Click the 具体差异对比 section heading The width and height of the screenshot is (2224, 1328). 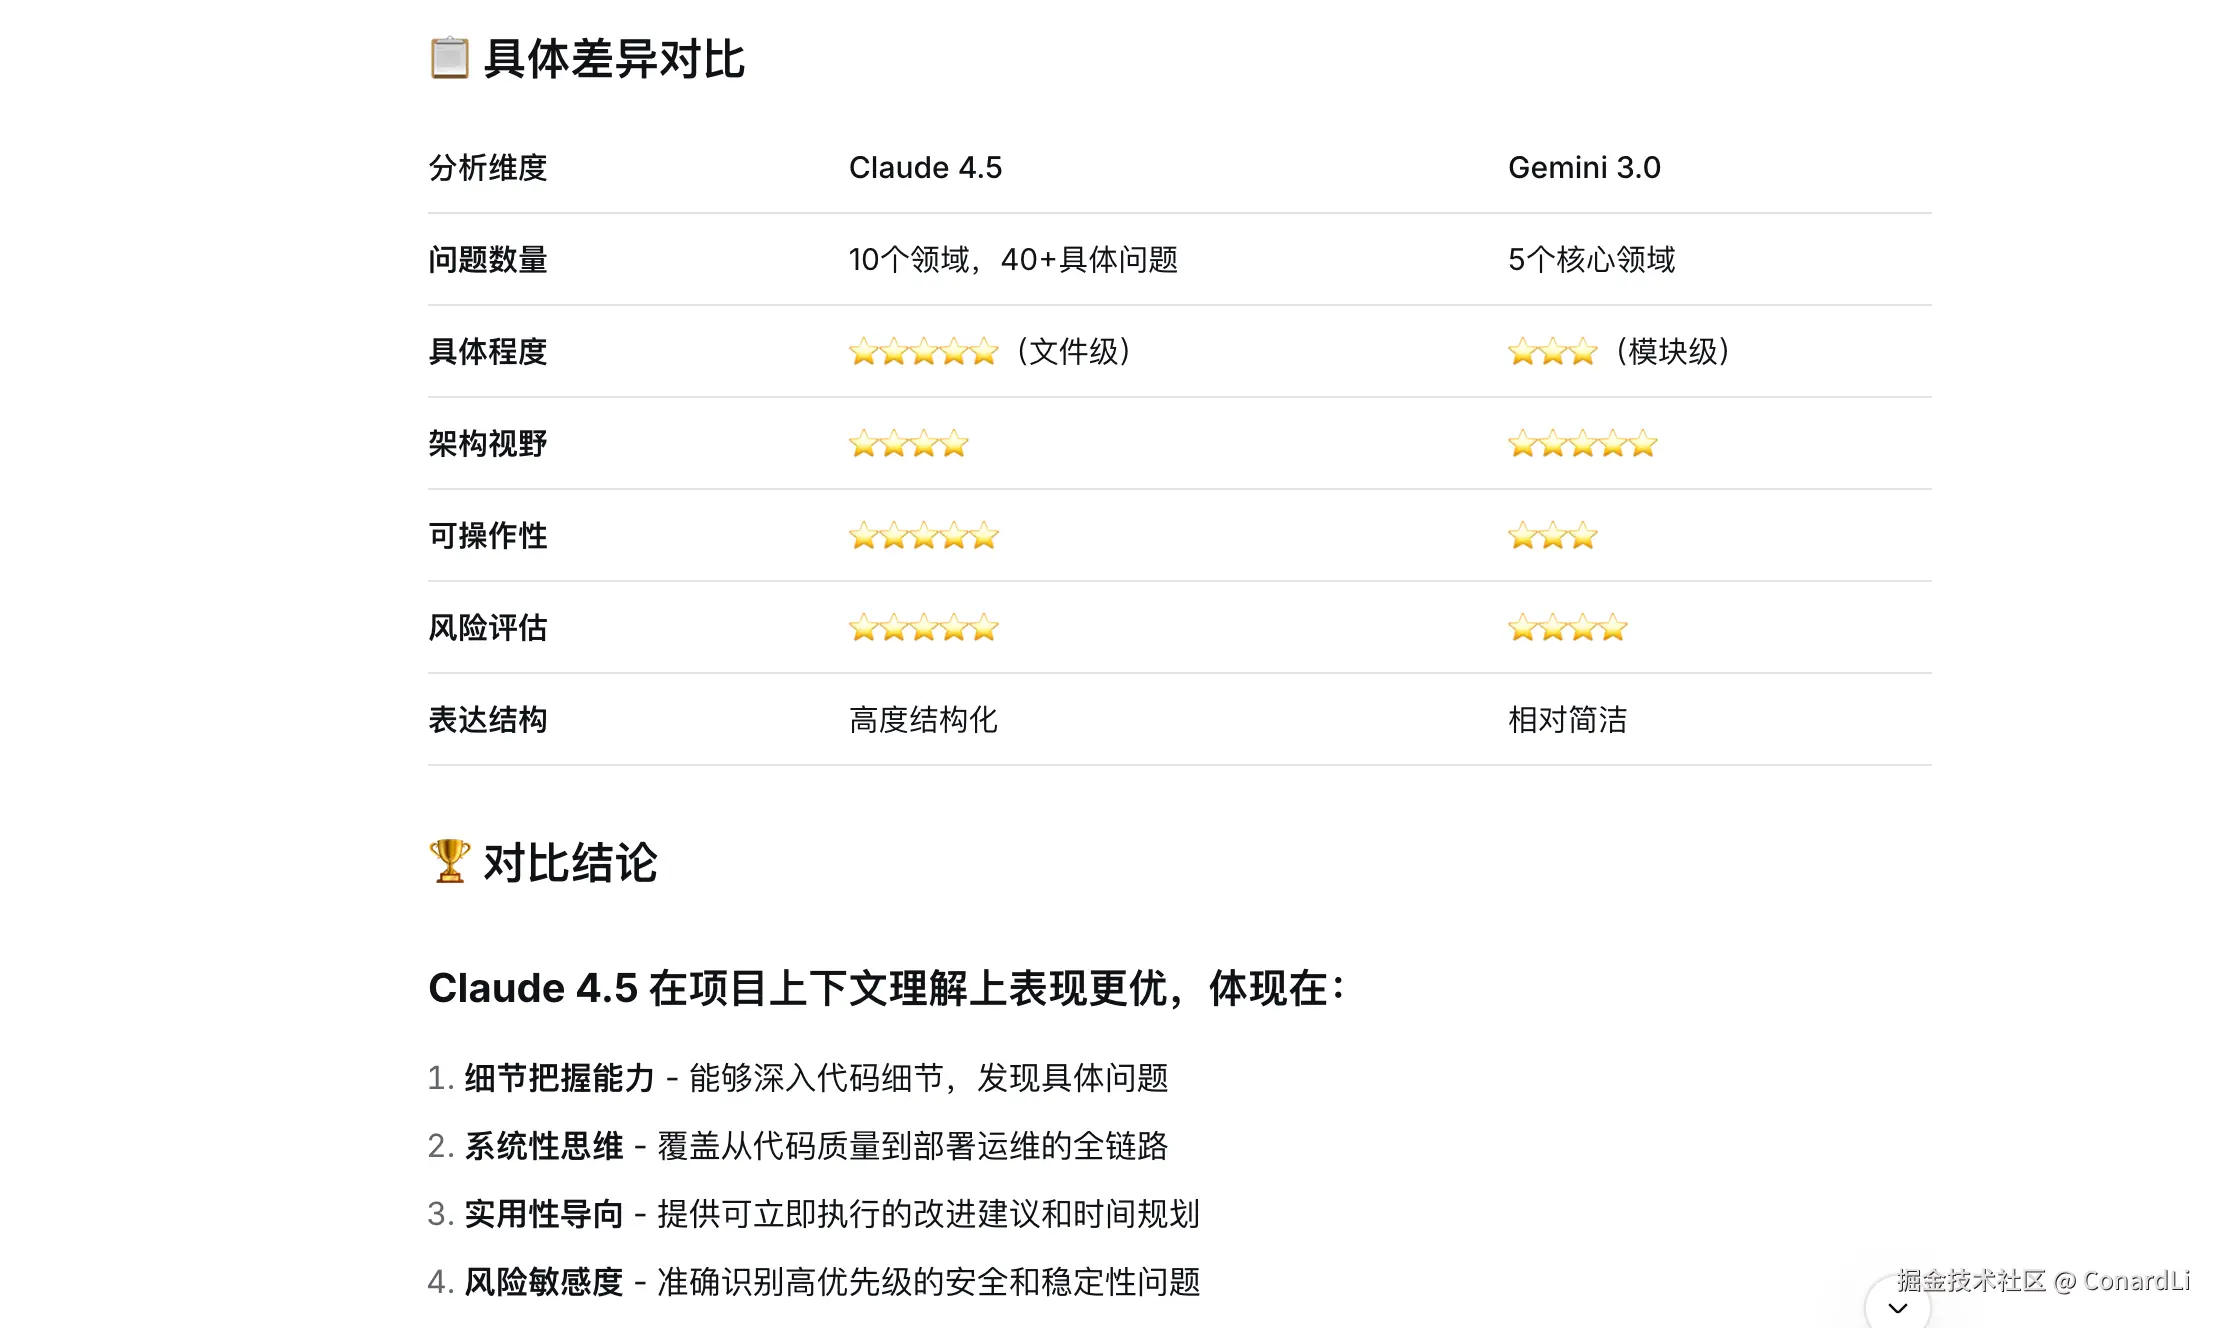pyautogui.click(x=614, y=59)
